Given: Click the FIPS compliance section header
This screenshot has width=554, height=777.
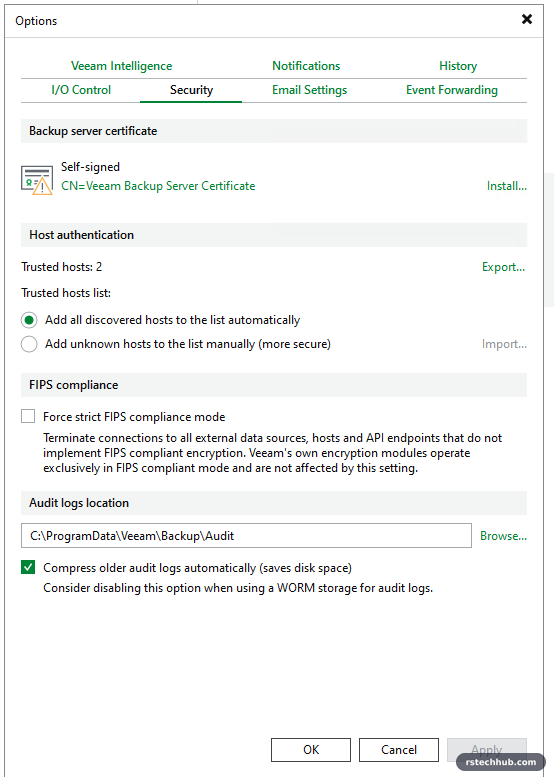Looking at the screenshot, I should tap(274, 385).
